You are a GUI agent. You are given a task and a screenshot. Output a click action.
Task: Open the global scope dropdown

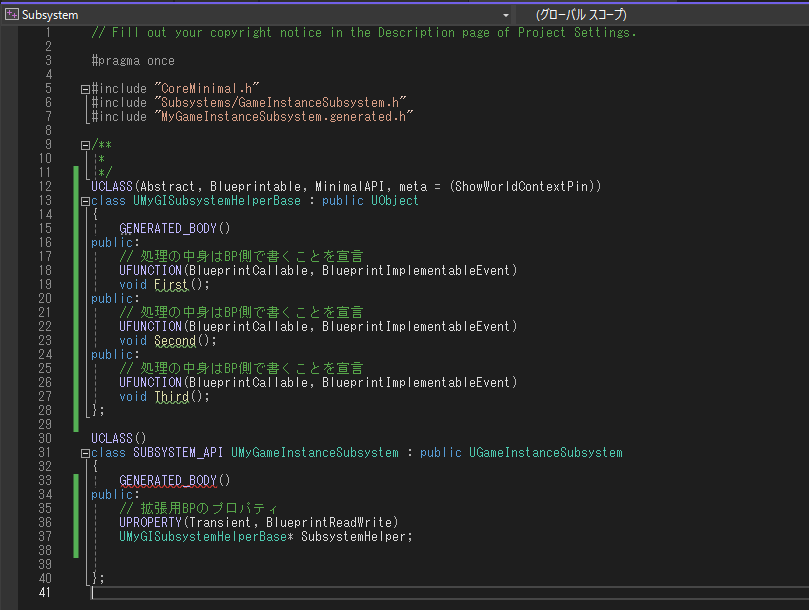(661, 15)
